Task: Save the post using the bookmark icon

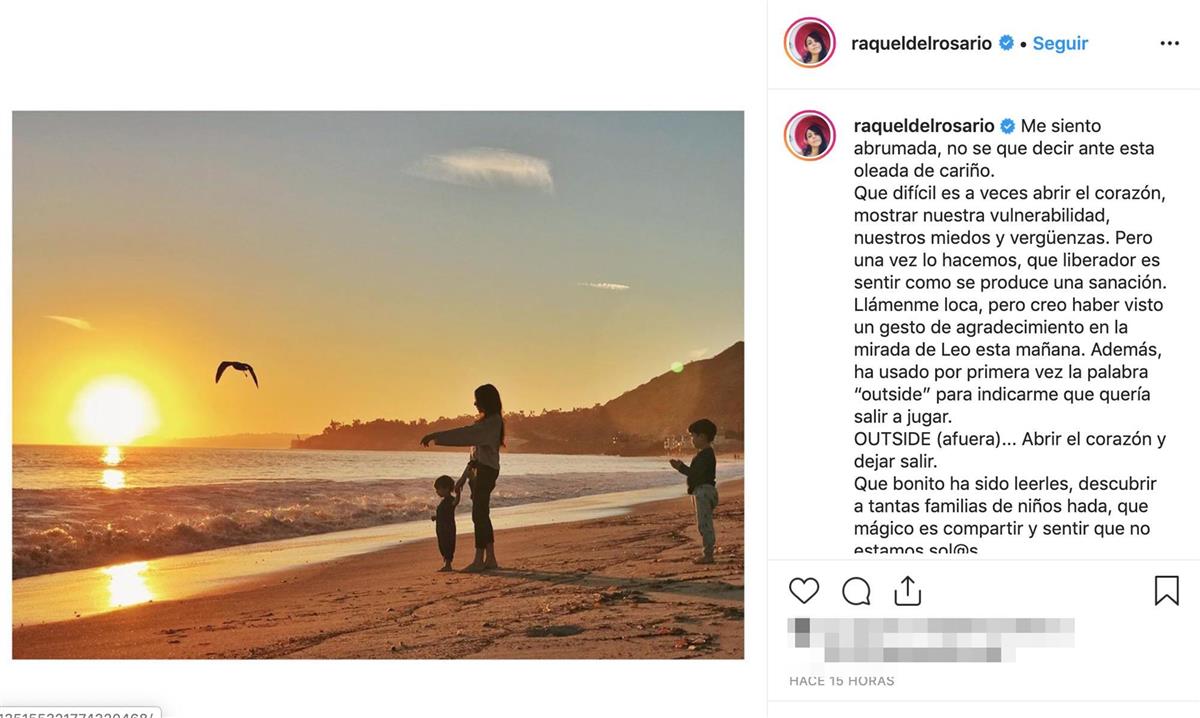Action: click(1168, 590)
